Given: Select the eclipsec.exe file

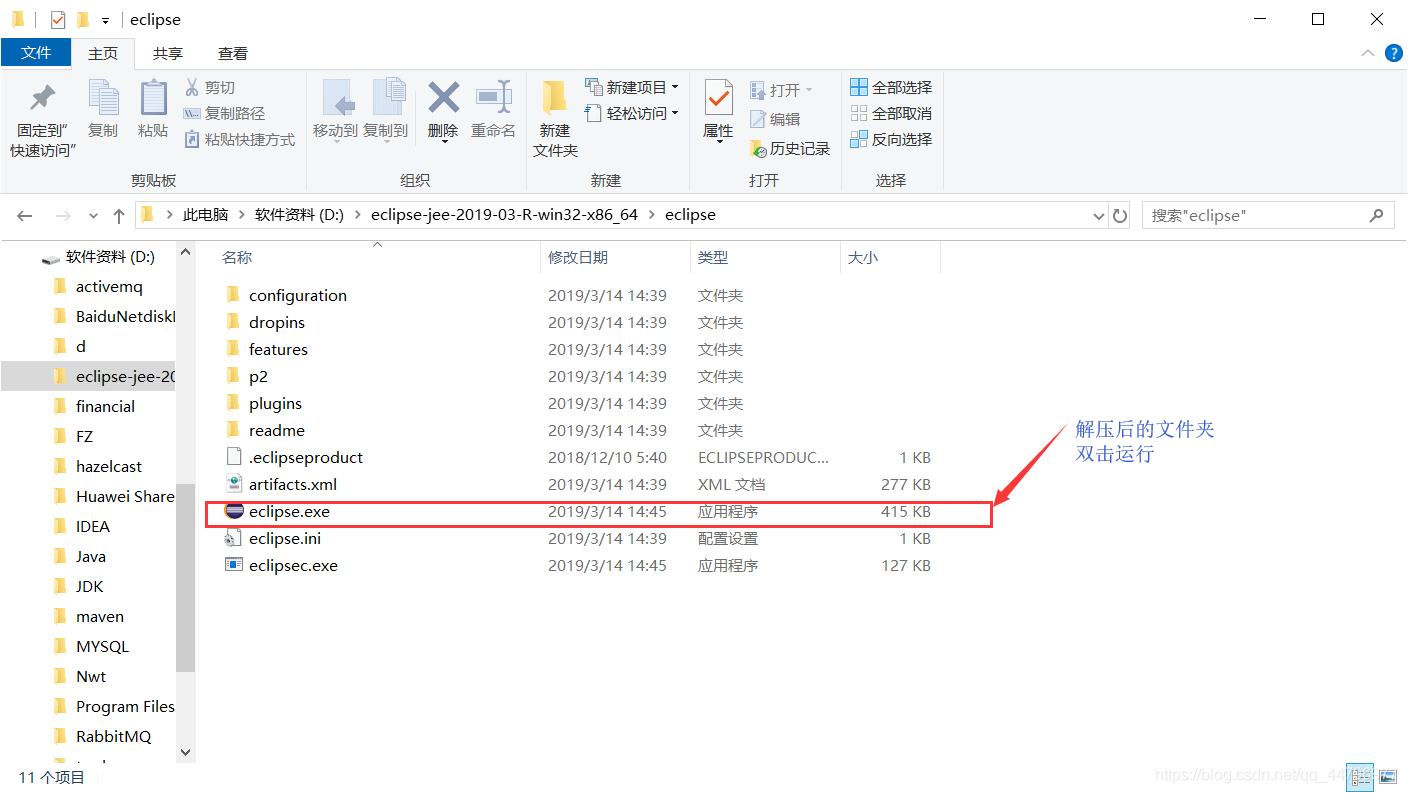Looking at the screenshot, I should [x=293, y=565].
